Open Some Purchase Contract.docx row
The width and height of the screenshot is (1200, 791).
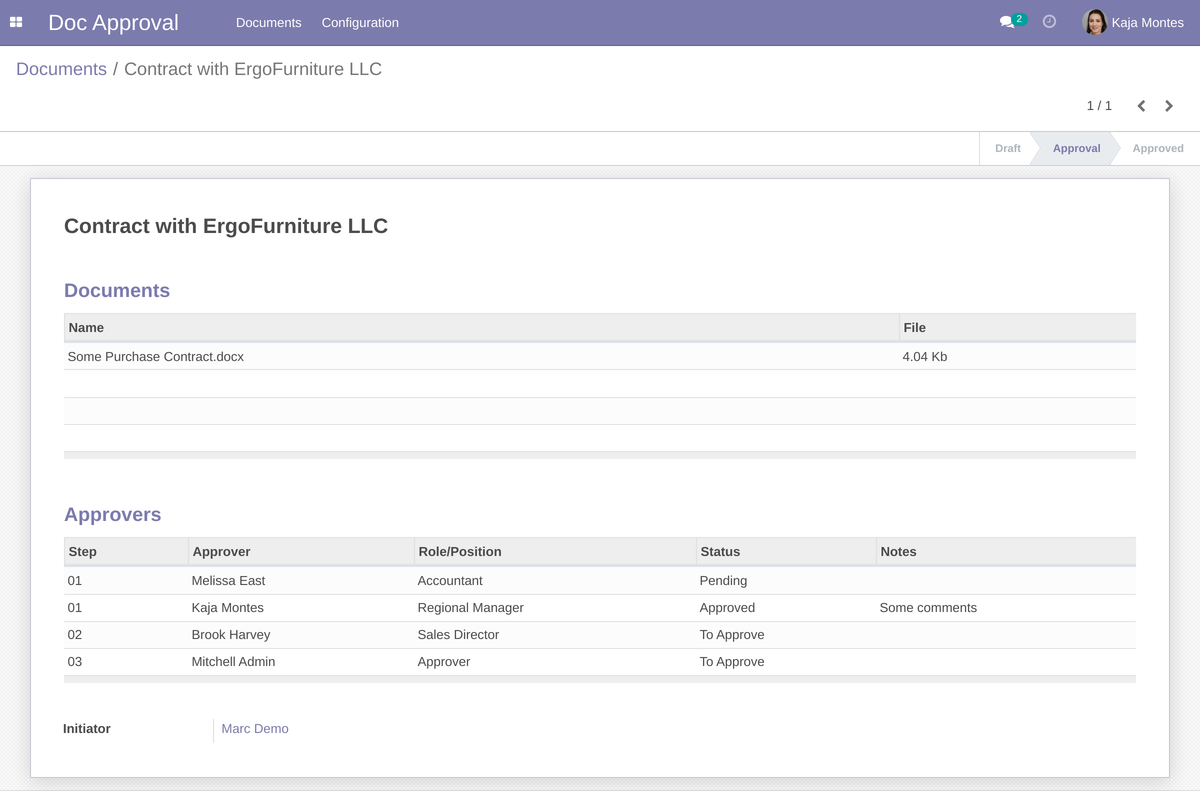tap(156, 356)
